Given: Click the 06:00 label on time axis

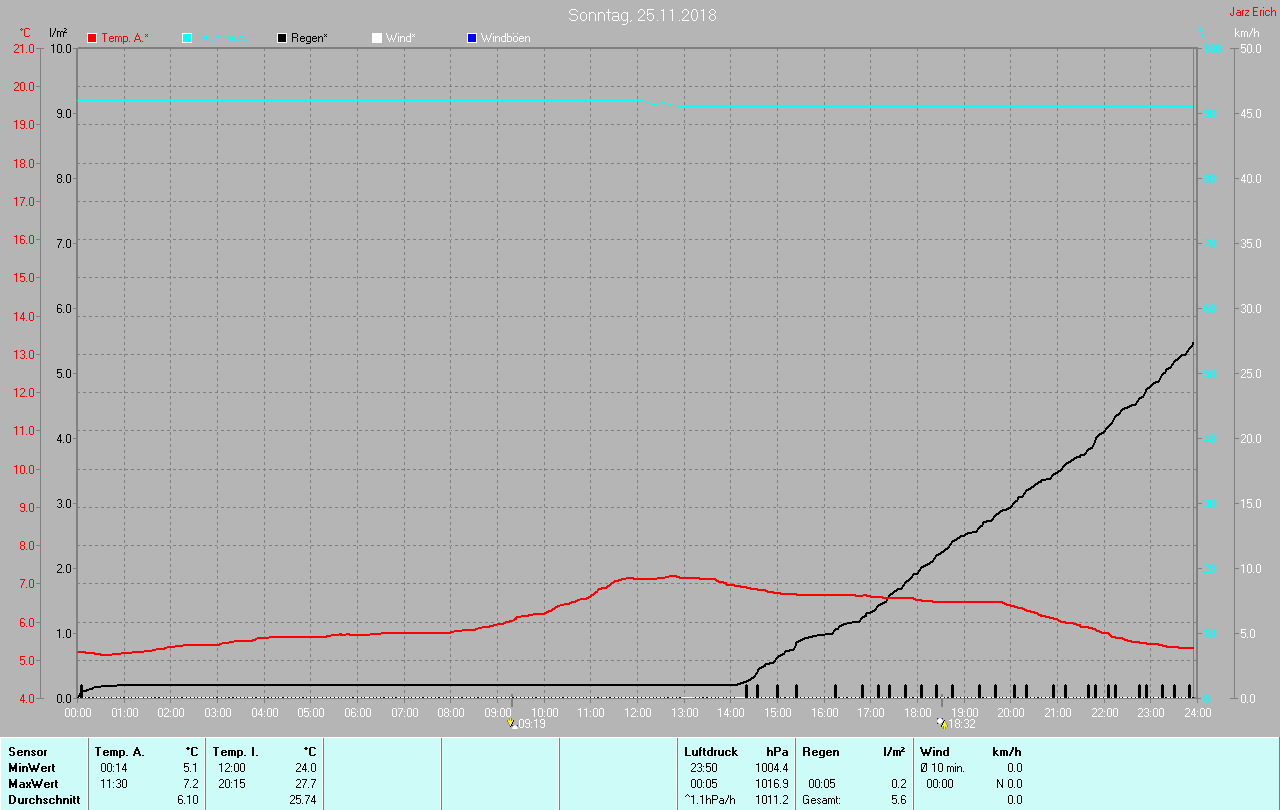Looking at the screenshot, I should 358,712.
